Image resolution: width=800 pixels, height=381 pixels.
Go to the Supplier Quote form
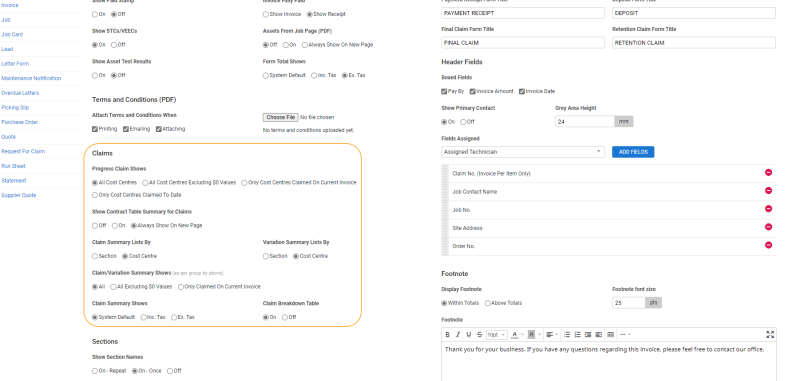[18, 195]
